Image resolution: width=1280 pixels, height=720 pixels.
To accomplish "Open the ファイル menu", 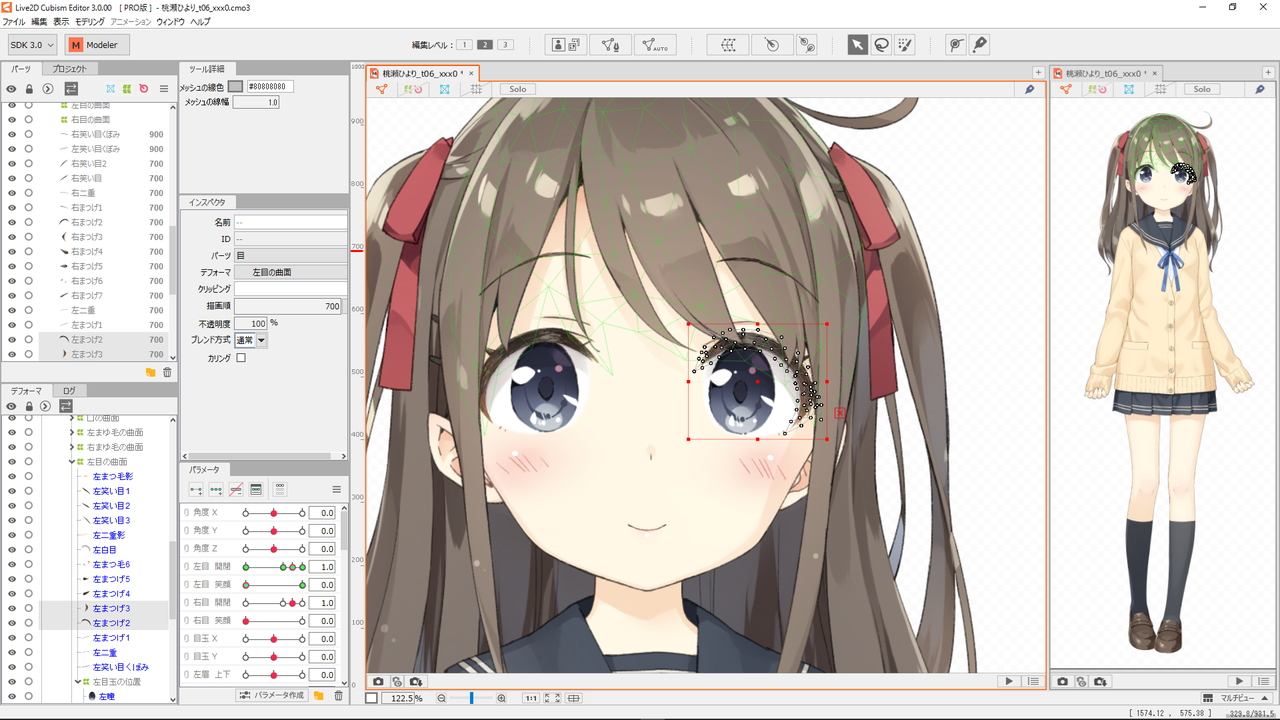I will [x=14, y=21].
